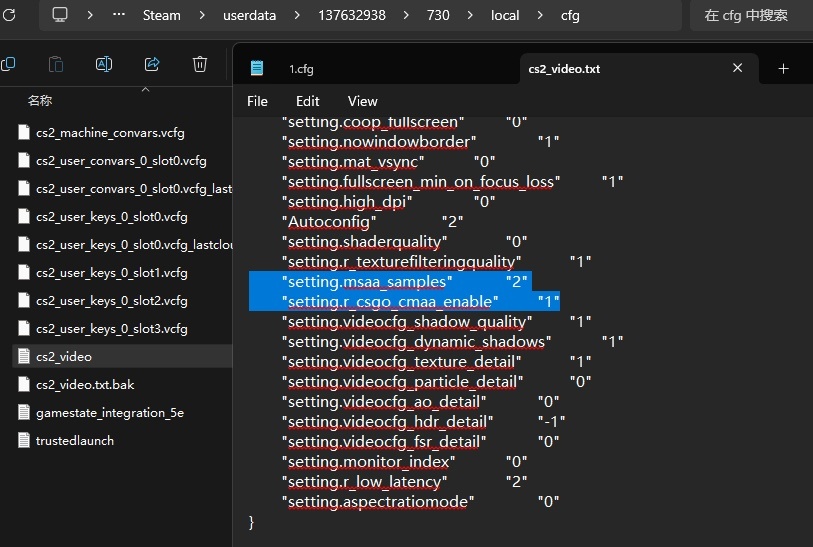Click the setting.mat_vsync line
813x547 pixels.
pyautogui.click(x=388, y=162)
